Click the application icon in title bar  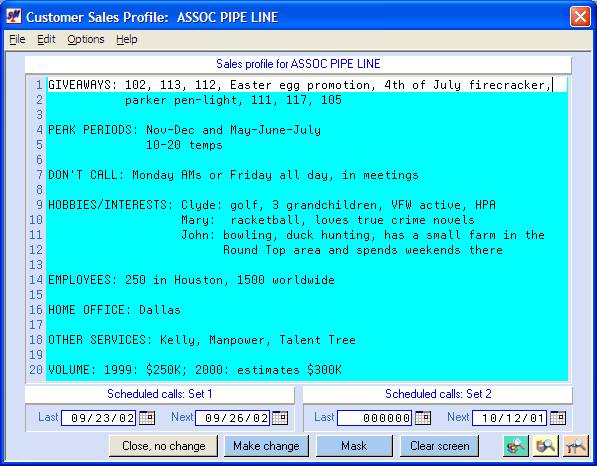point(14,17)
